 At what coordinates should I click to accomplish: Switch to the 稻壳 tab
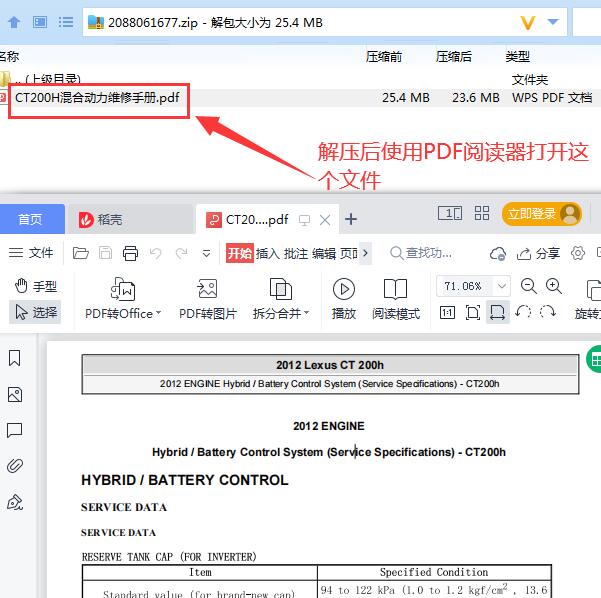click(x=129, y=219)
